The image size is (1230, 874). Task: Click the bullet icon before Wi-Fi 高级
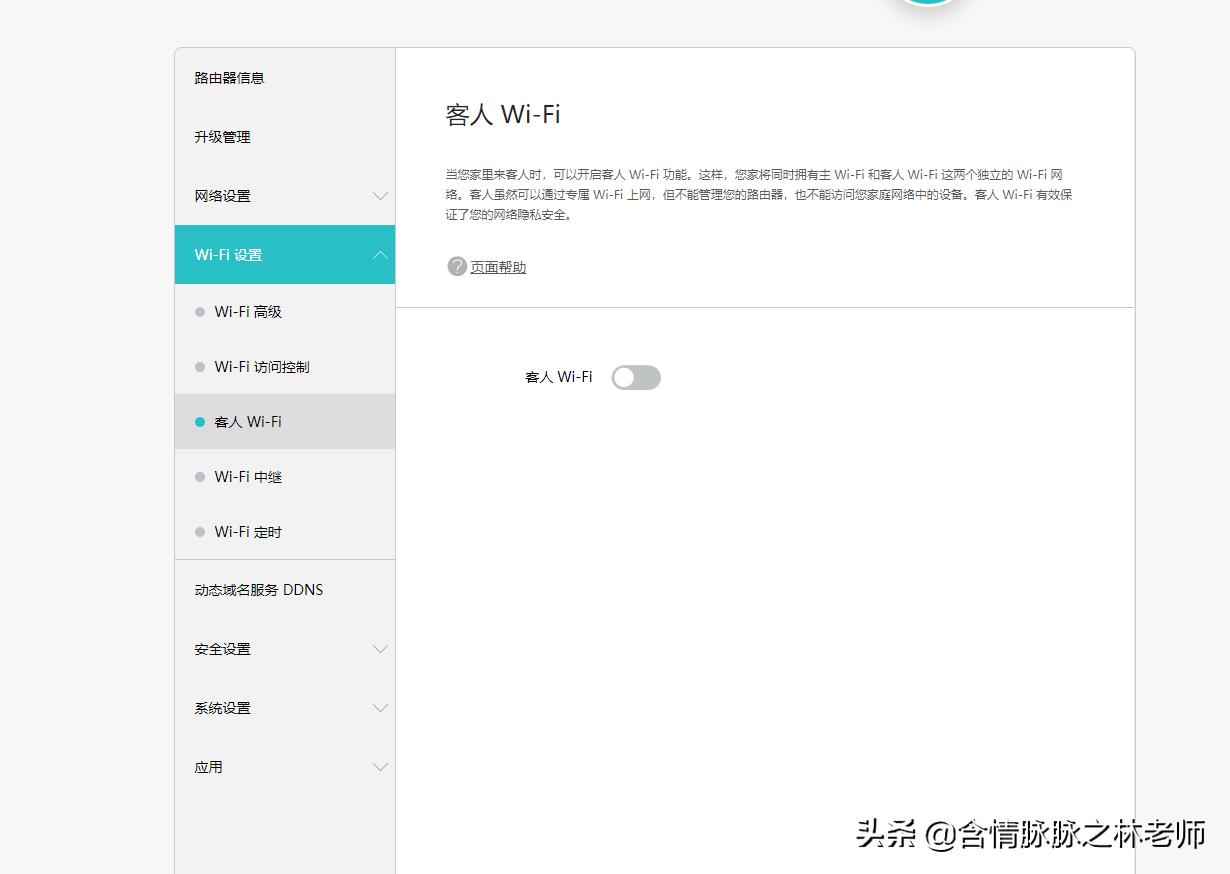point(199,312)
